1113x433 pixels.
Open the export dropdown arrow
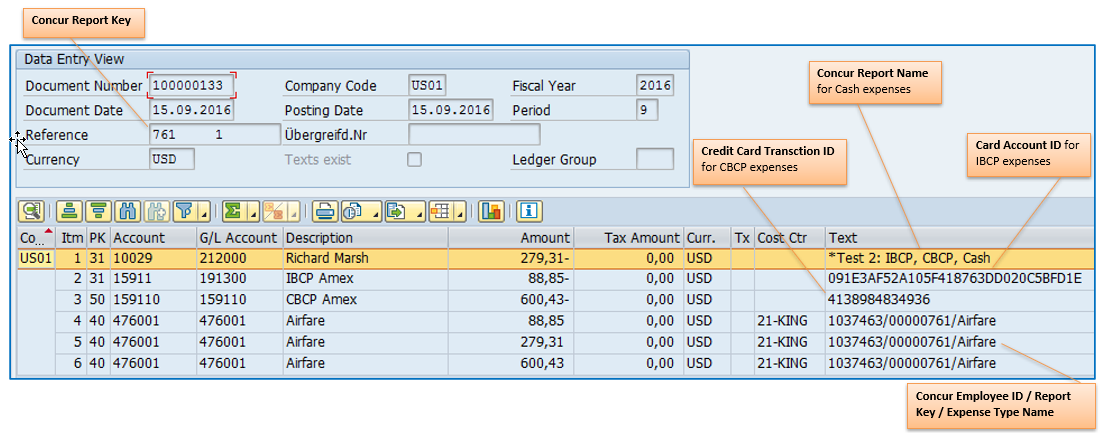[x=420, y=211]
